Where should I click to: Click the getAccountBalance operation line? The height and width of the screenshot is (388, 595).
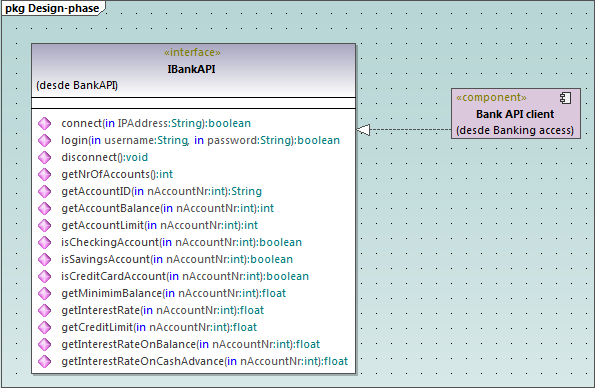(167, 208)
